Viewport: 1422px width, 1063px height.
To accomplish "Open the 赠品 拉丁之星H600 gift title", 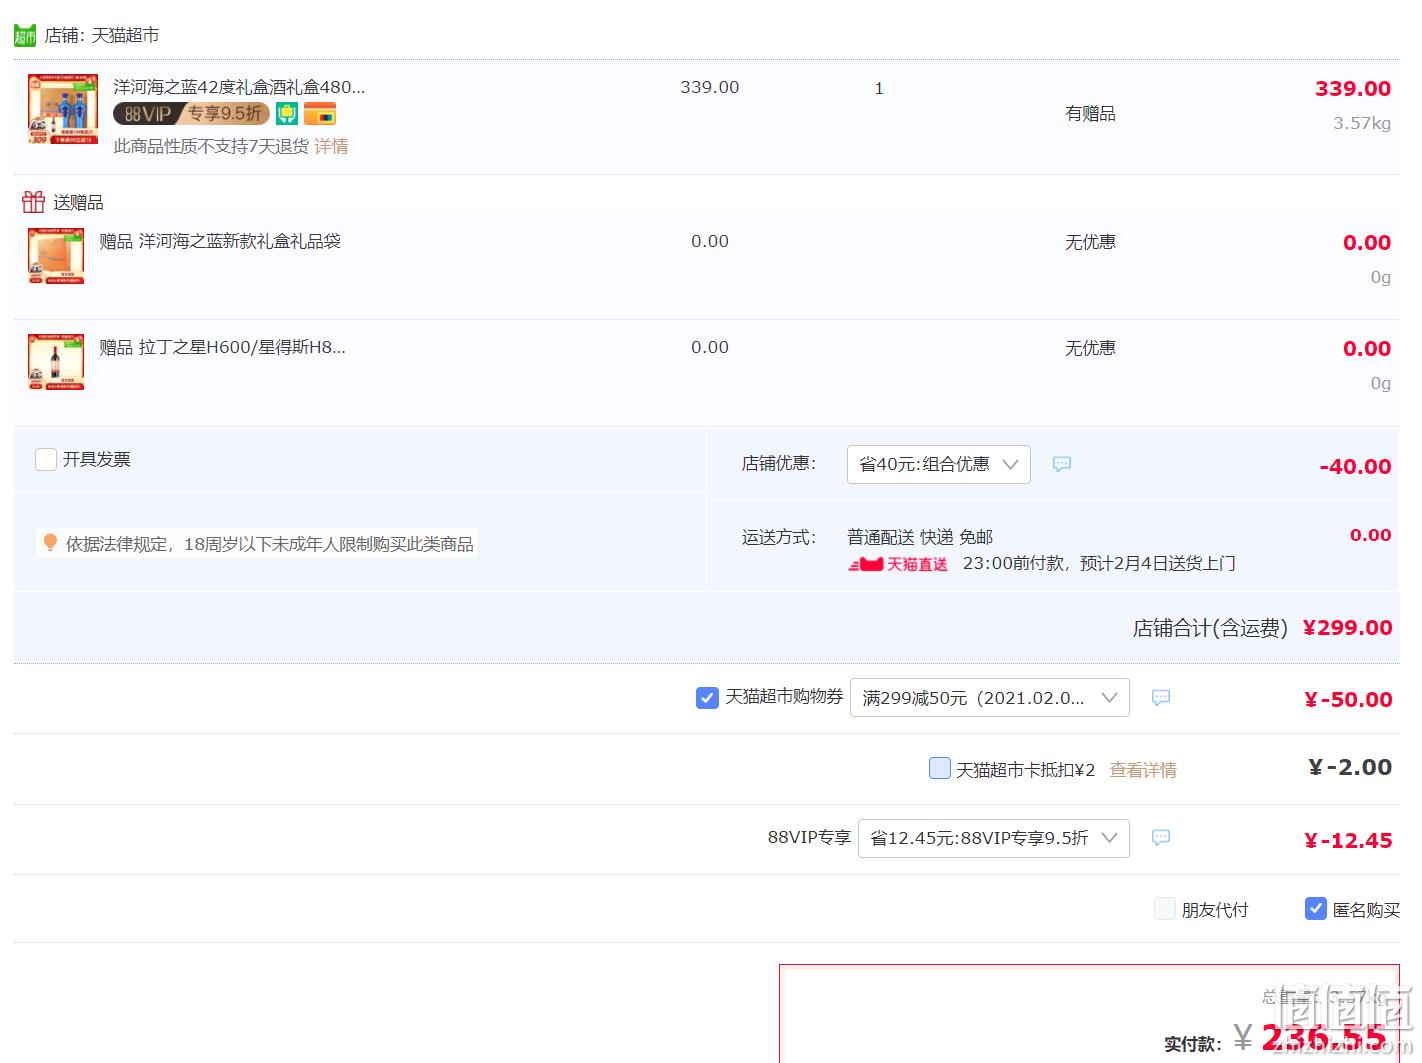I will (x=222, y=347).
